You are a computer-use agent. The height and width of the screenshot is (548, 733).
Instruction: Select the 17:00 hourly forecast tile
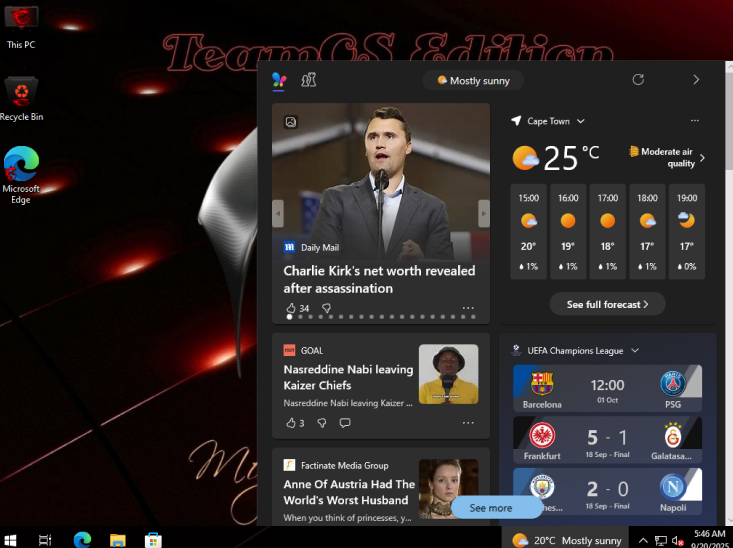pos(608,232)
